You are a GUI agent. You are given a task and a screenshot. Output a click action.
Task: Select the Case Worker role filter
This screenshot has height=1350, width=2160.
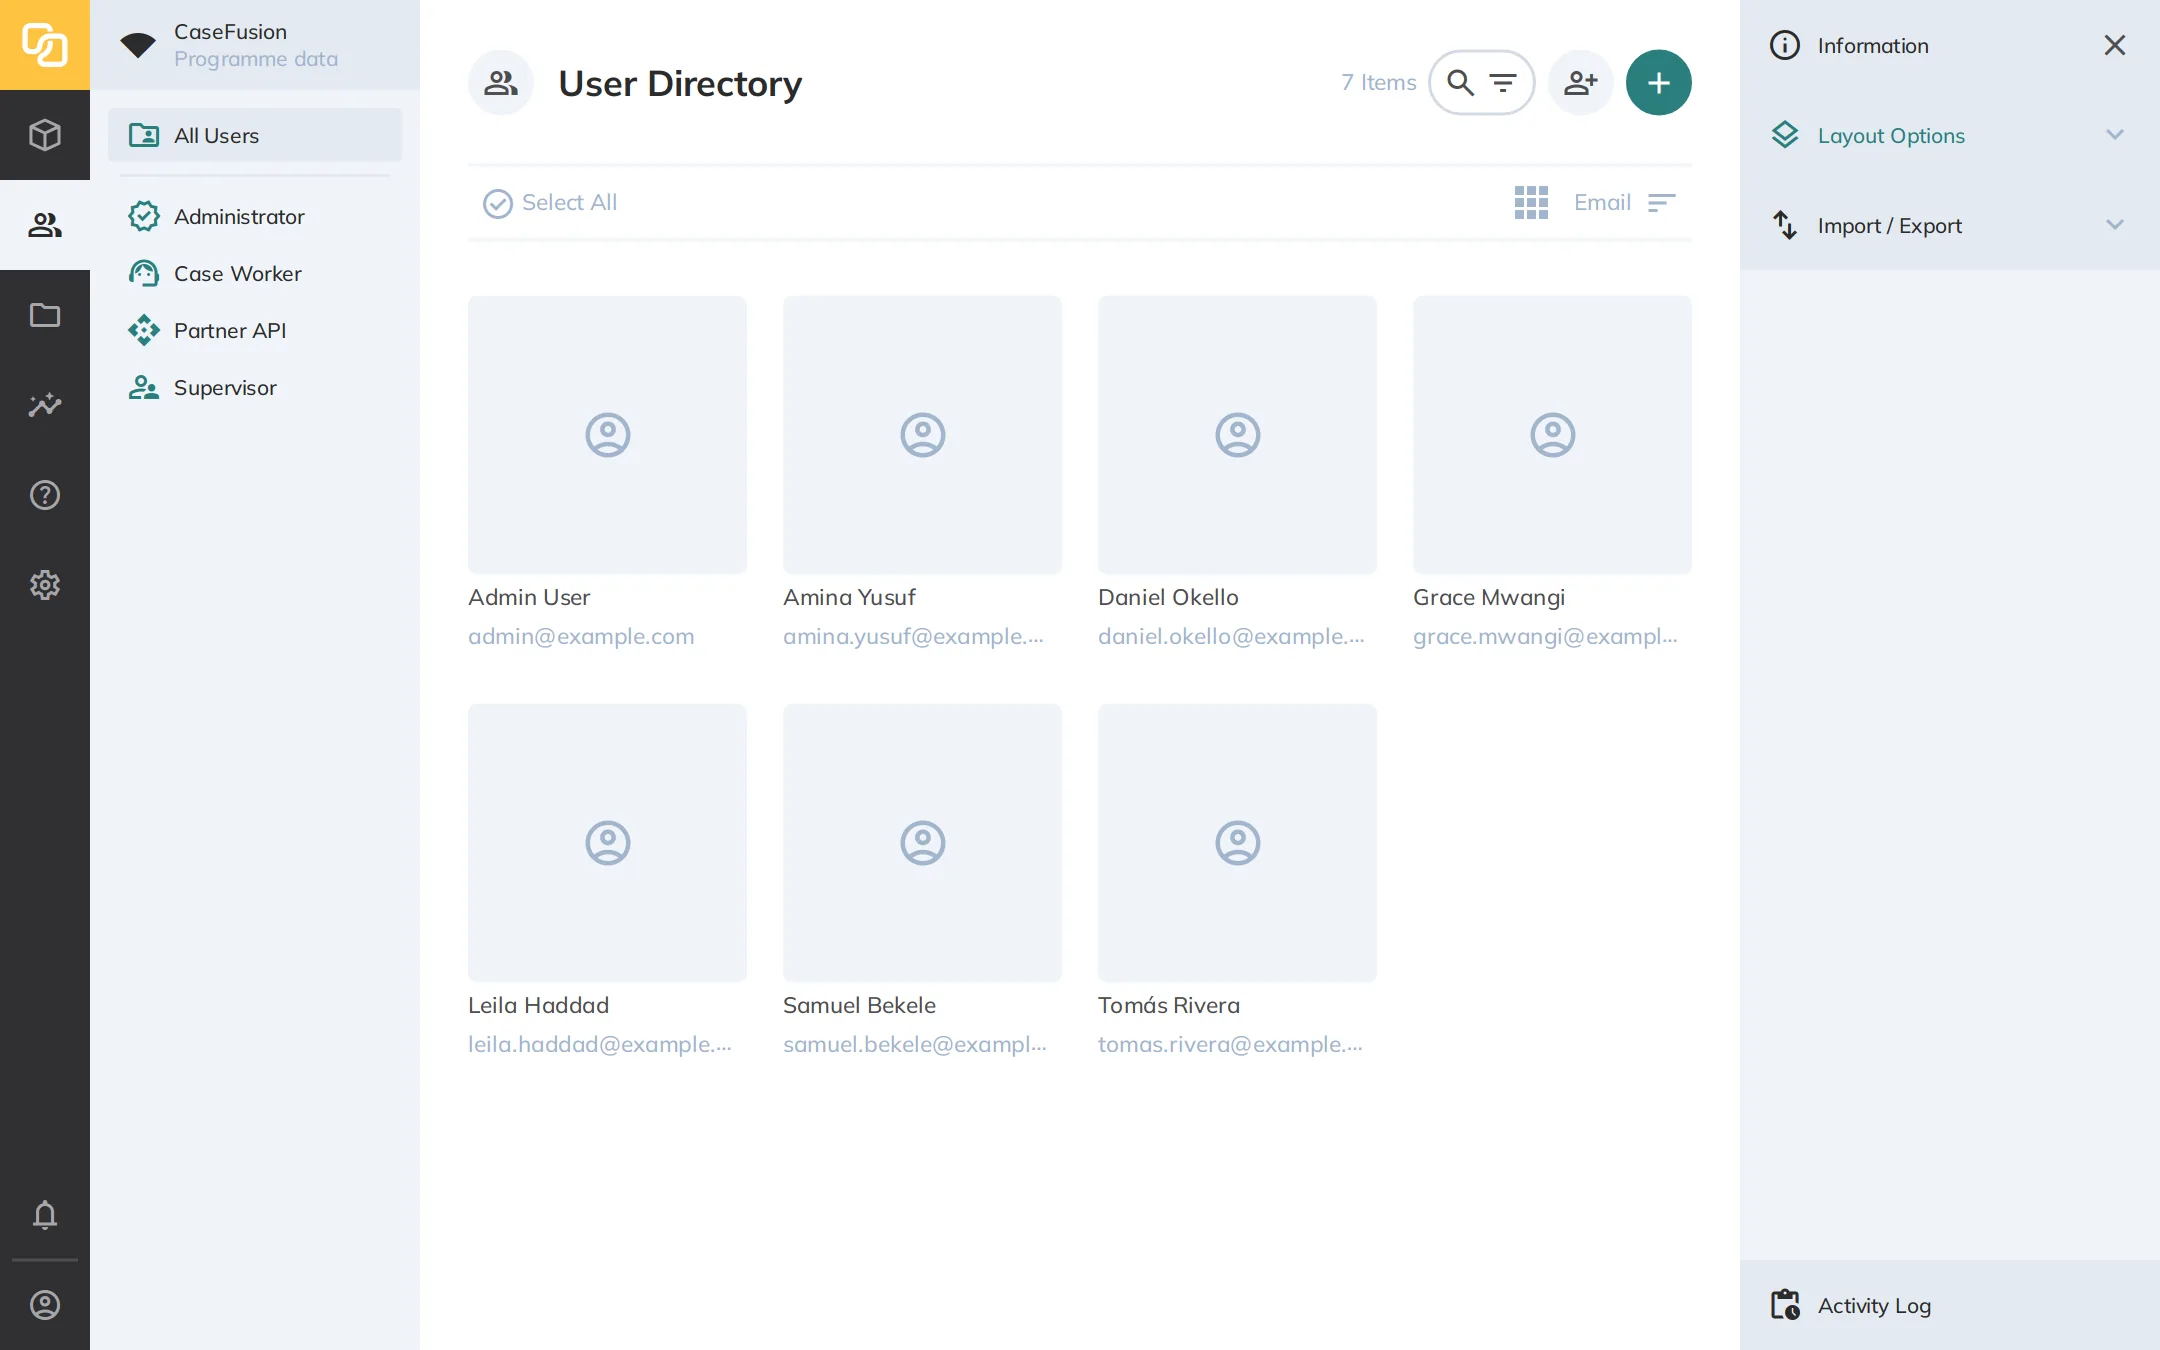pos(255,273)
